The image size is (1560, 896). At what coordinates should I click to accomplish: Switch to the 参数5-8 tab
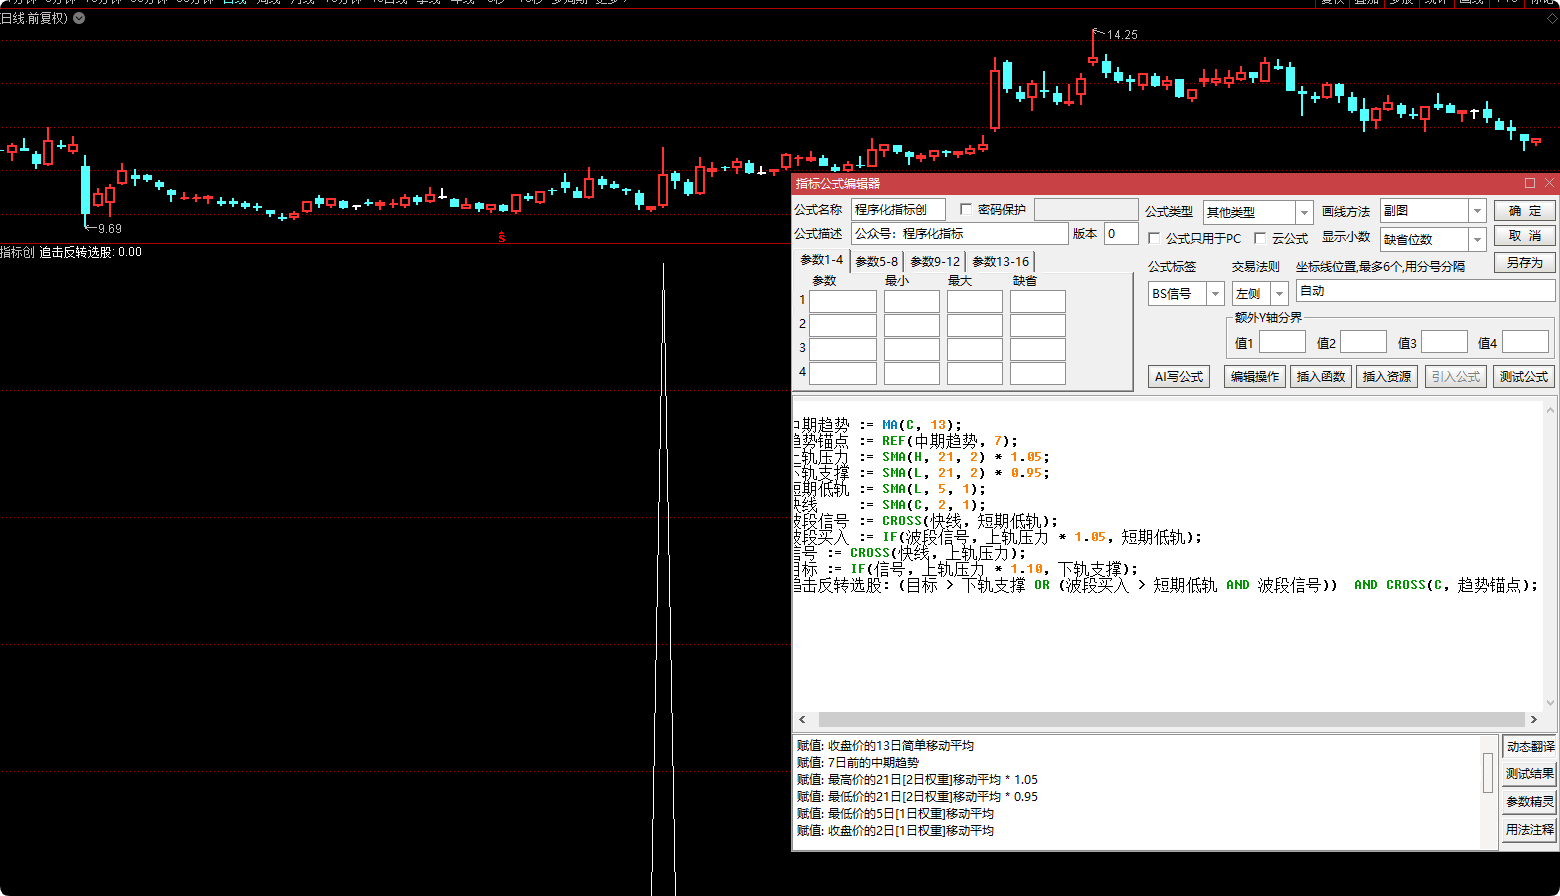pyautogui.click(x=876, y=262)
